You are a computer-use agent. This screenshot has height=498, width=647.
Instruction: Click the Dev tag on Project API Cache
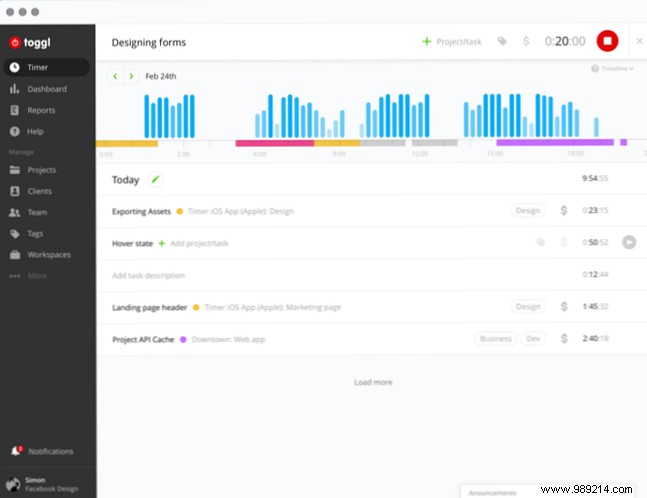(x=533, y=339)
